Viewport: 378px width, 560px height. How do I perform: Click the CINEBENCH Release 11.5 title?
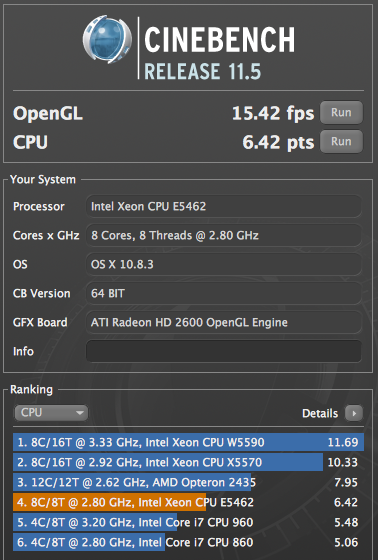219,53
